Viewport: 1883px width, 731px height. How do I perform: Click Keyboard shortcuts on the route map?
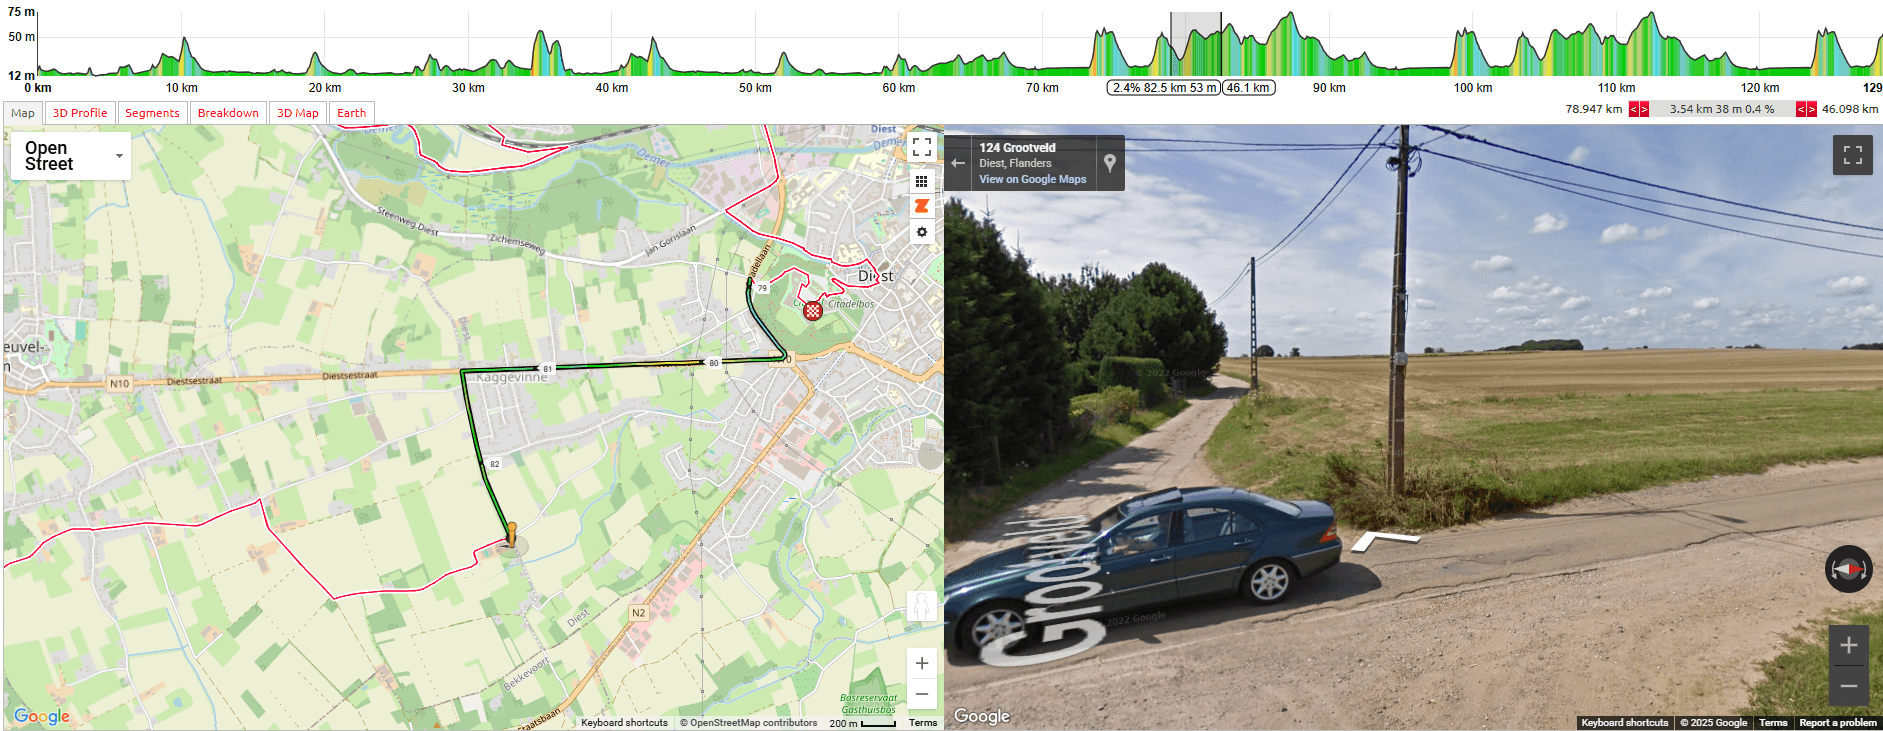point(624,723)
